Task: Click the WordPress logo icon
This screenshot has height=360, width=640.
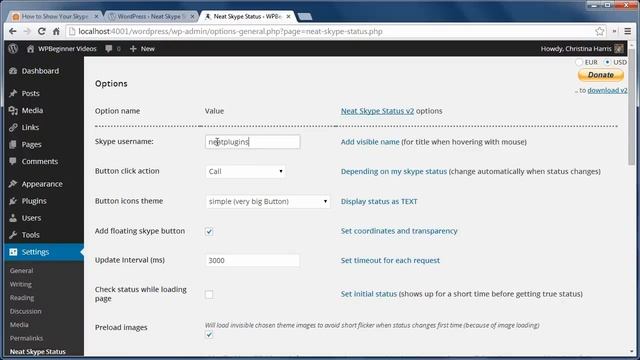Action: [13, 49]
